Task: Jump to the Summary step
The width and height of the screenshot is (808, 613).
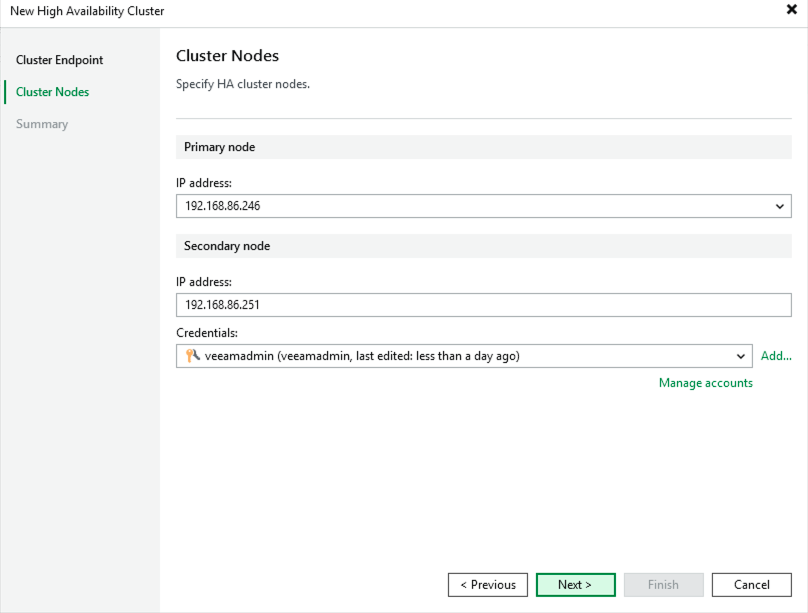Action: 42,124
